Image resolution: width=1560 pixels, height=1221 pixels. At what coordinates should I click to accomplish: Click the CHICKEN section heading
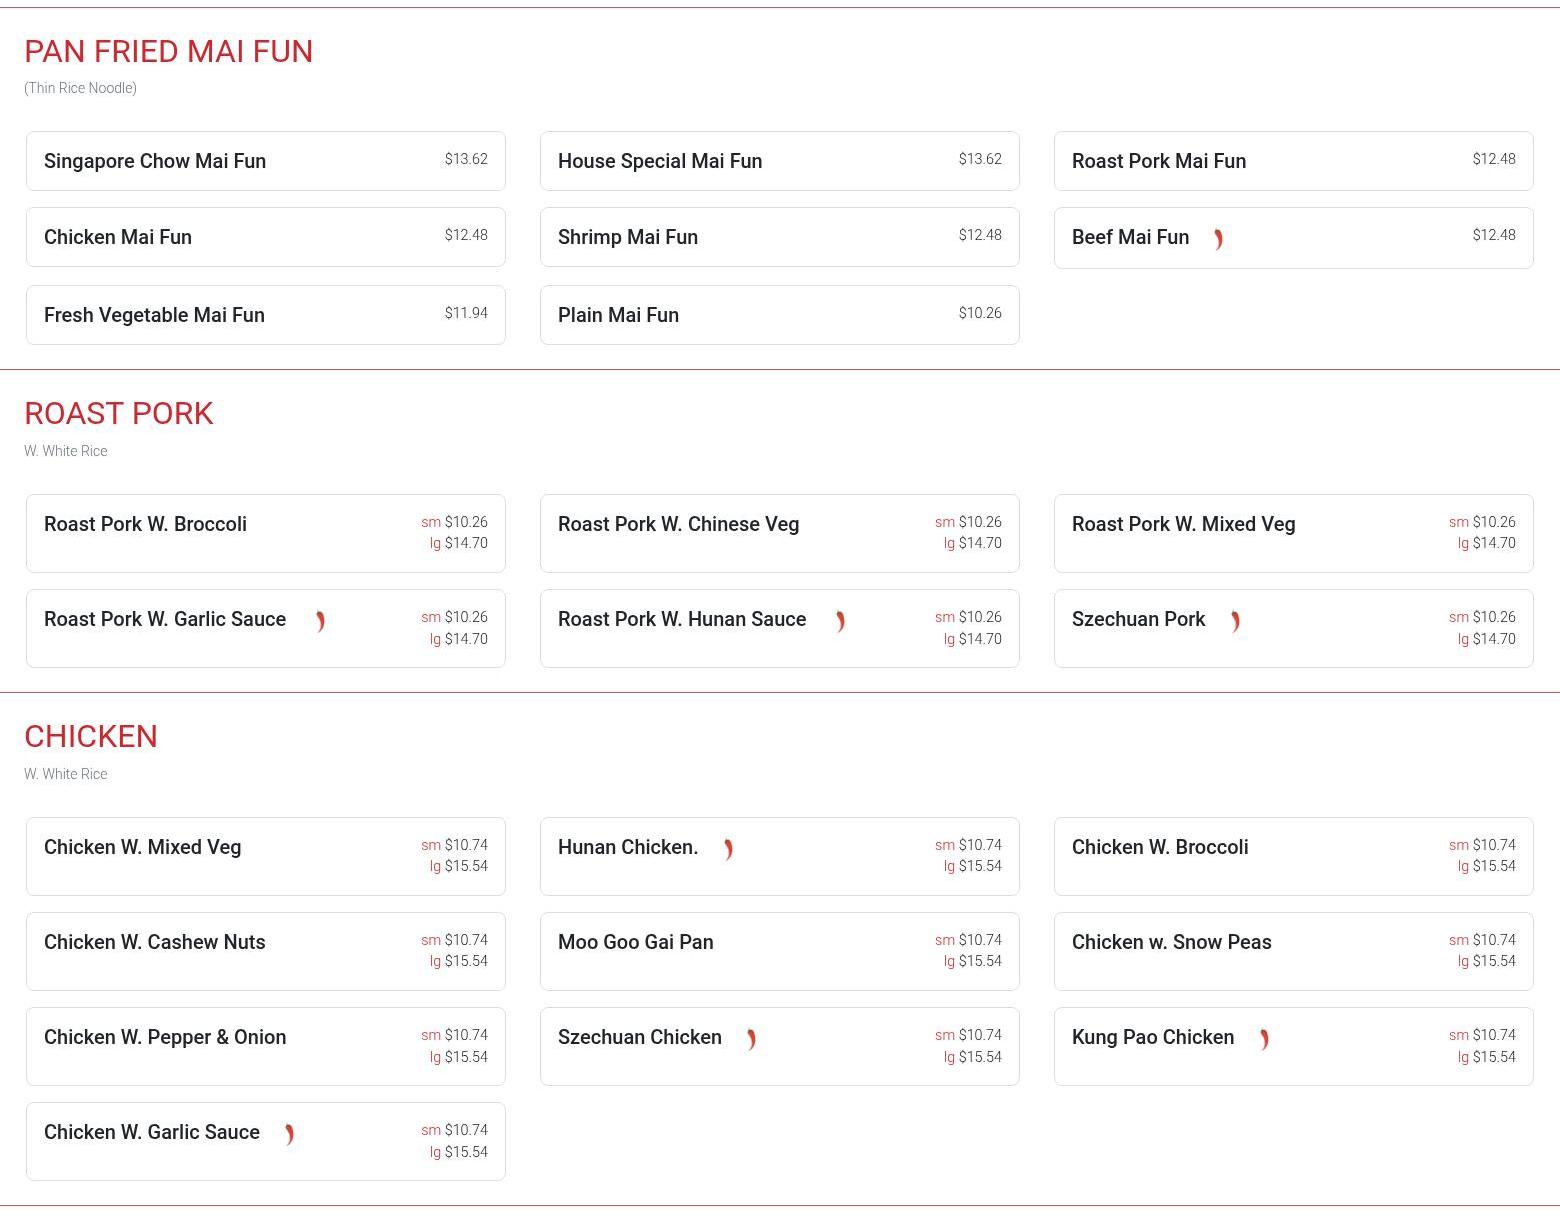[91, 736]
